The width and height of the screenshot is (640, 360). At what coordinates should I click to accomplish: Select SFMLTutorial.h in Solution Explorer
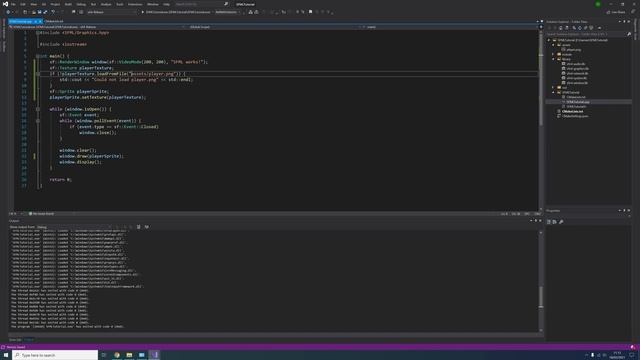pos(576,107)
